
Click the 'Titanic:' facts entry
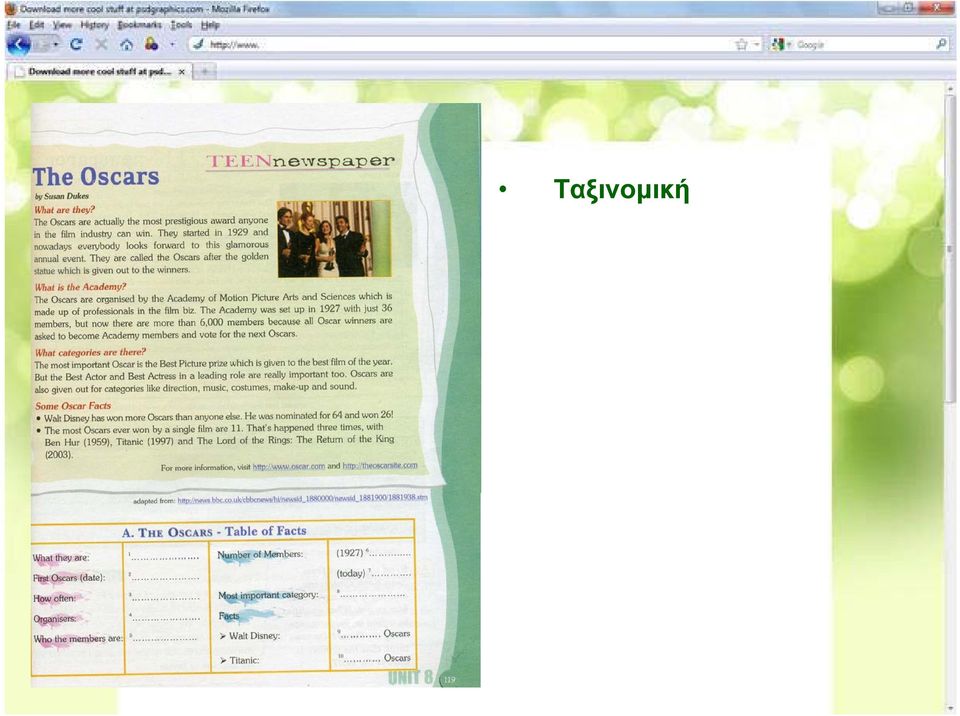pyautogui.click(x=239, y=660)
